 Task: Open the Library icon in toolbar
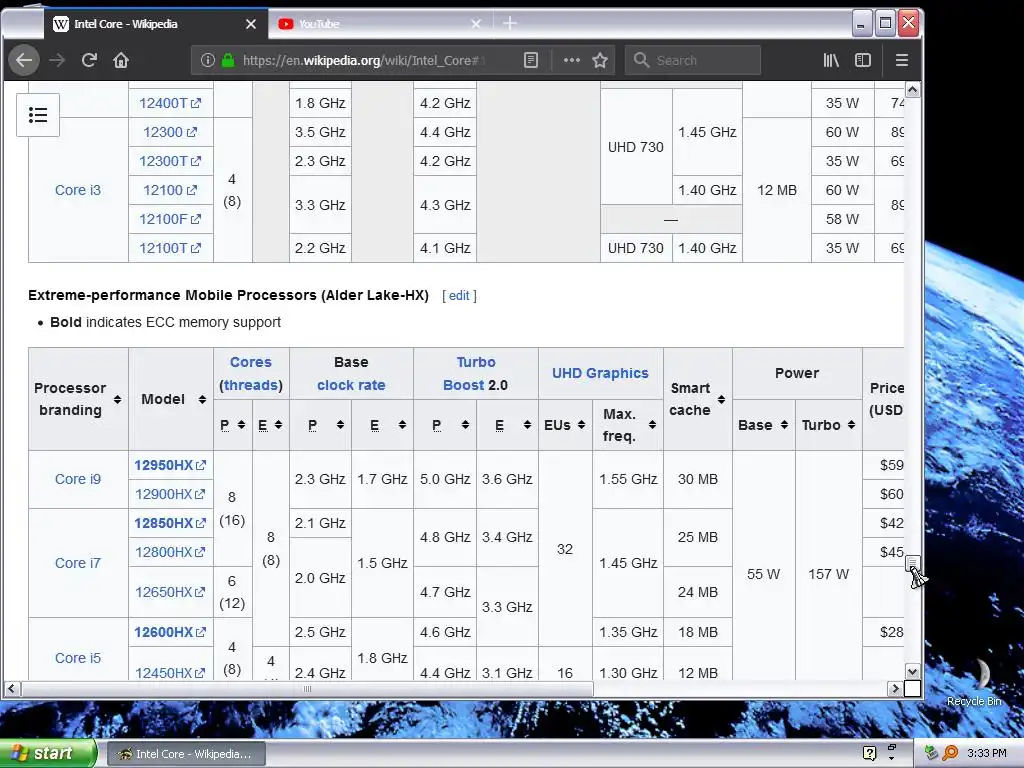pos(831,60)
